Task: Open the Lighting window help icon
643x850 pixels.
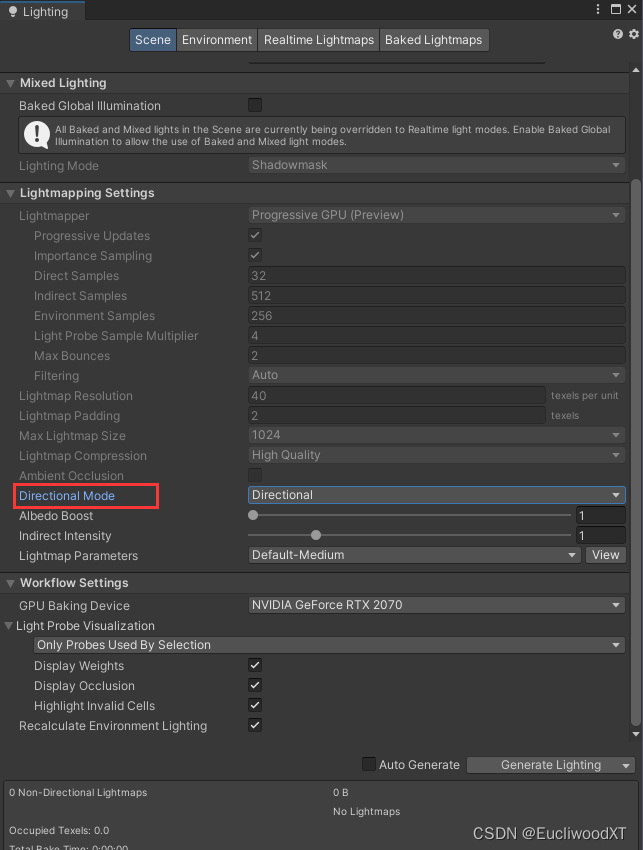Action: point(618,34)
